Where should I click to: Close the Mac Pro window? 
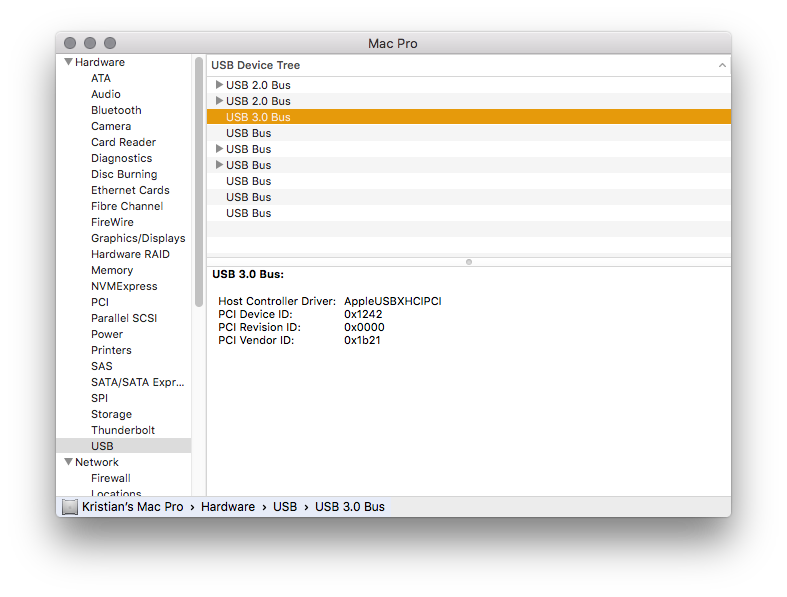(x=70, y=43)
